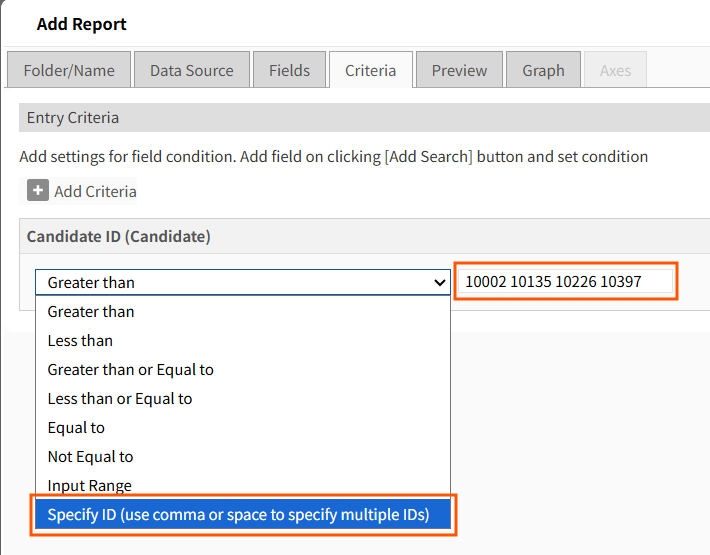
Task: Switch to the Data Source tab
Action: tap(192, 70)
